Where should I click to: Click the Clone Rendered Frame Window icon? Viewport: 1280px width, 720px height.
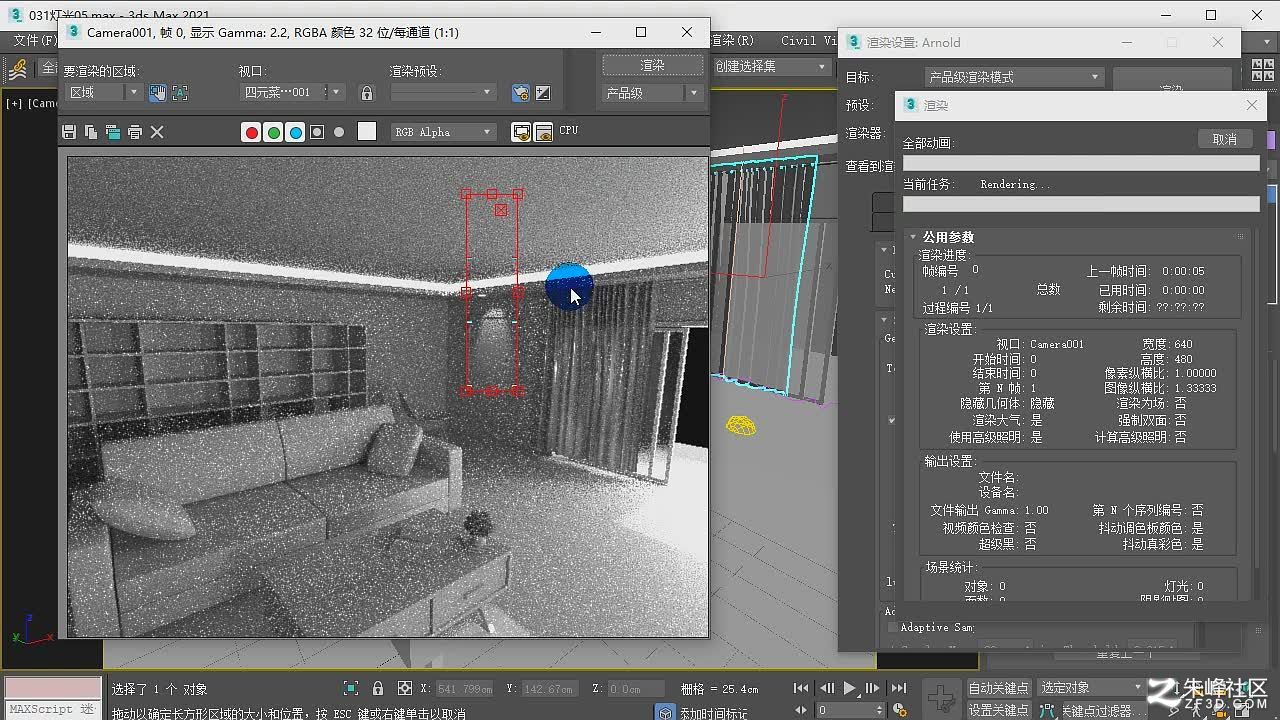(x=113, y=132)
